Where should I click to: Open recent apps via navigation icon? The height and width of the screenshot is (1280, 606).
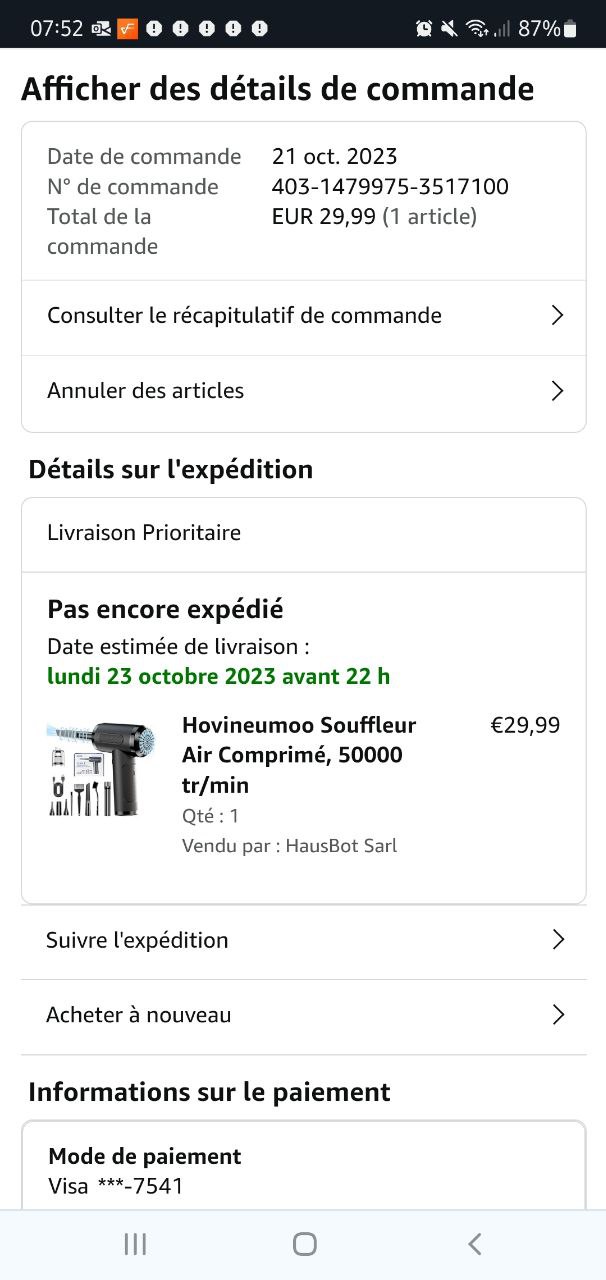pos(135,1243)
